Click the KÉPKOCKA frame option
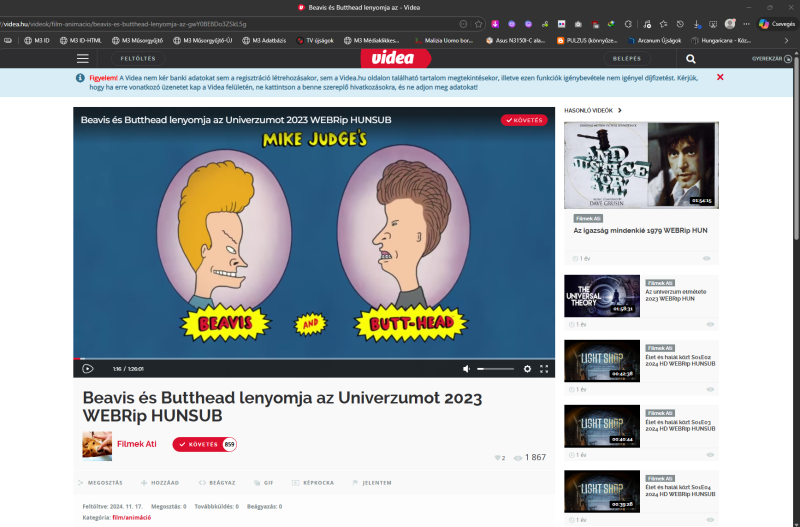 (313, 483)
